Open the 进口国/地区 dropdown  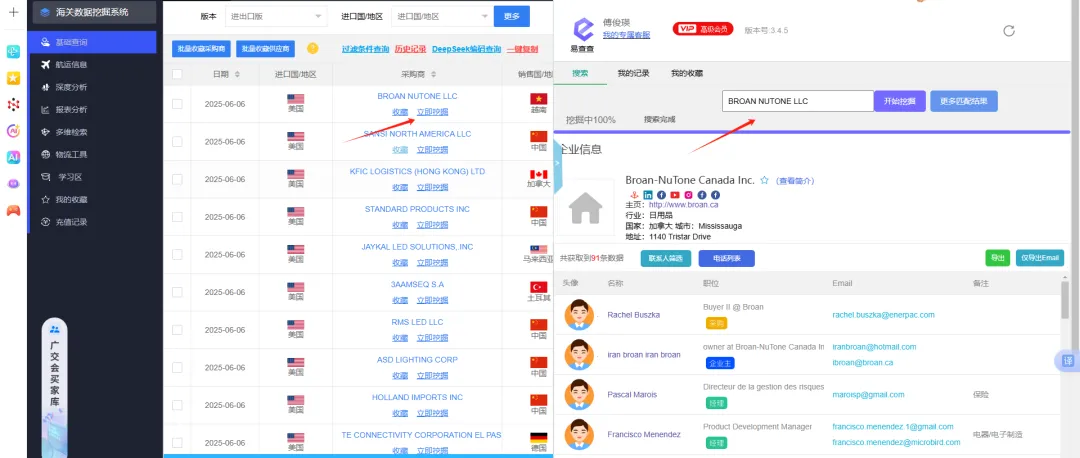coord(442,16)
